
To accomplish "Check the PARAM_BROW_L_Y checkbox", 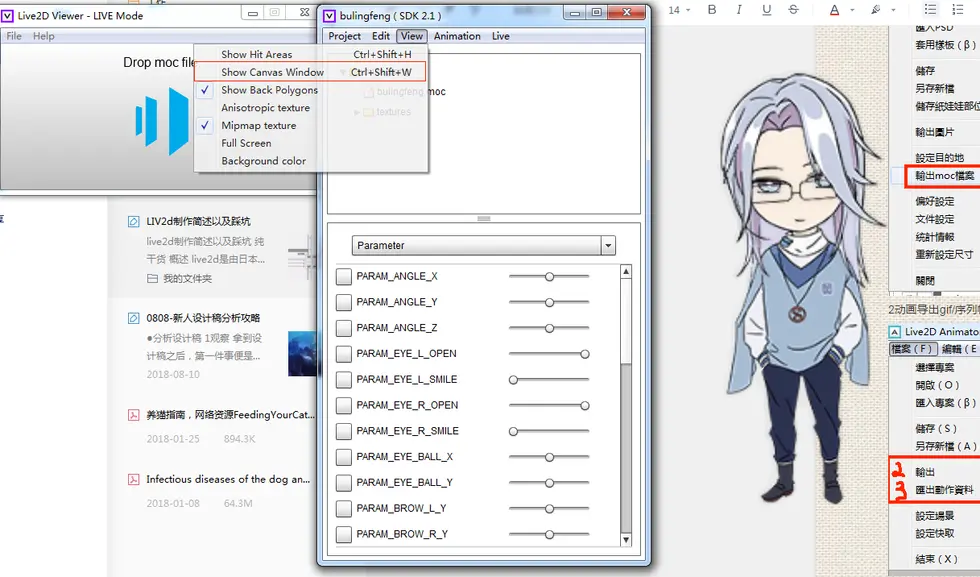I will 344,508.
